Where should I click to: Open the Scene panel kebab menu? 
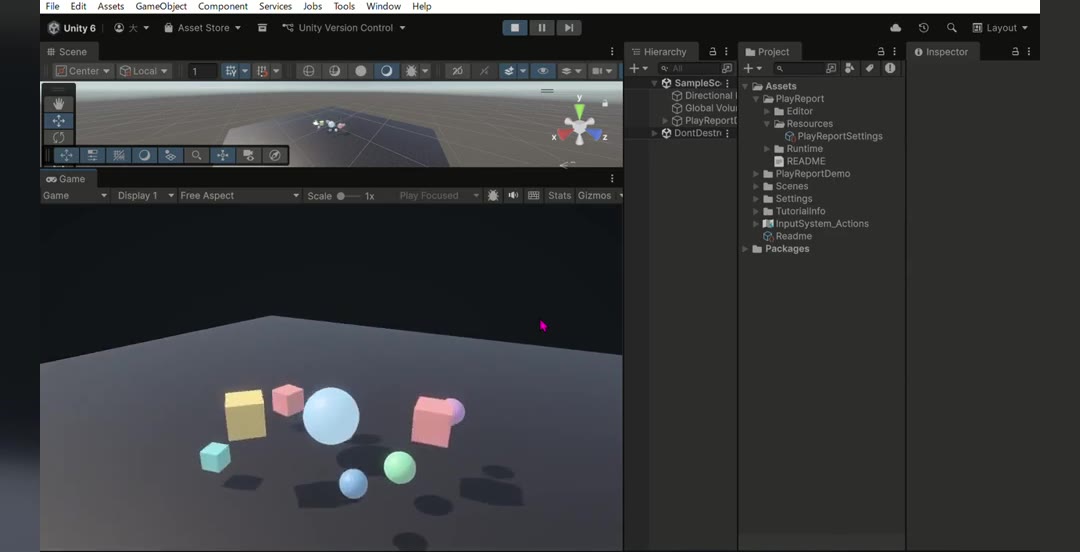pos(612,52)
